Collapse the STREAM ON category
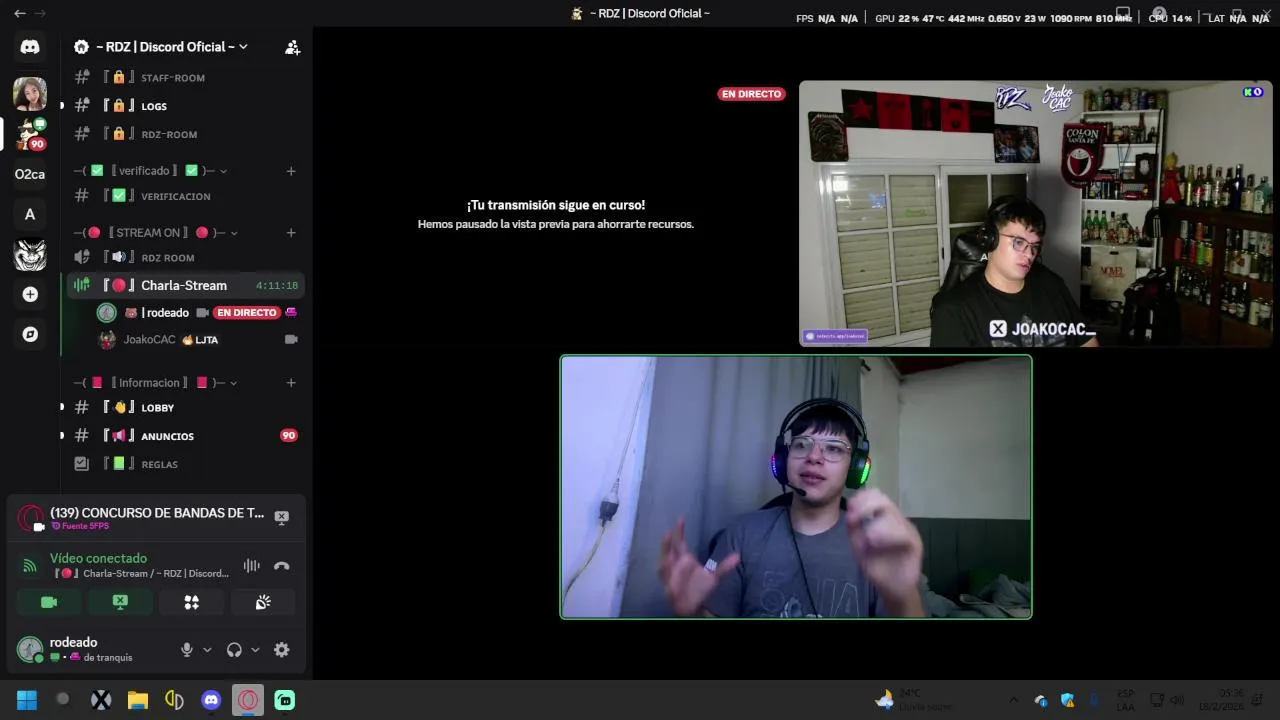Viewport: 1280px width, 720px height. [x=156, y=233]
